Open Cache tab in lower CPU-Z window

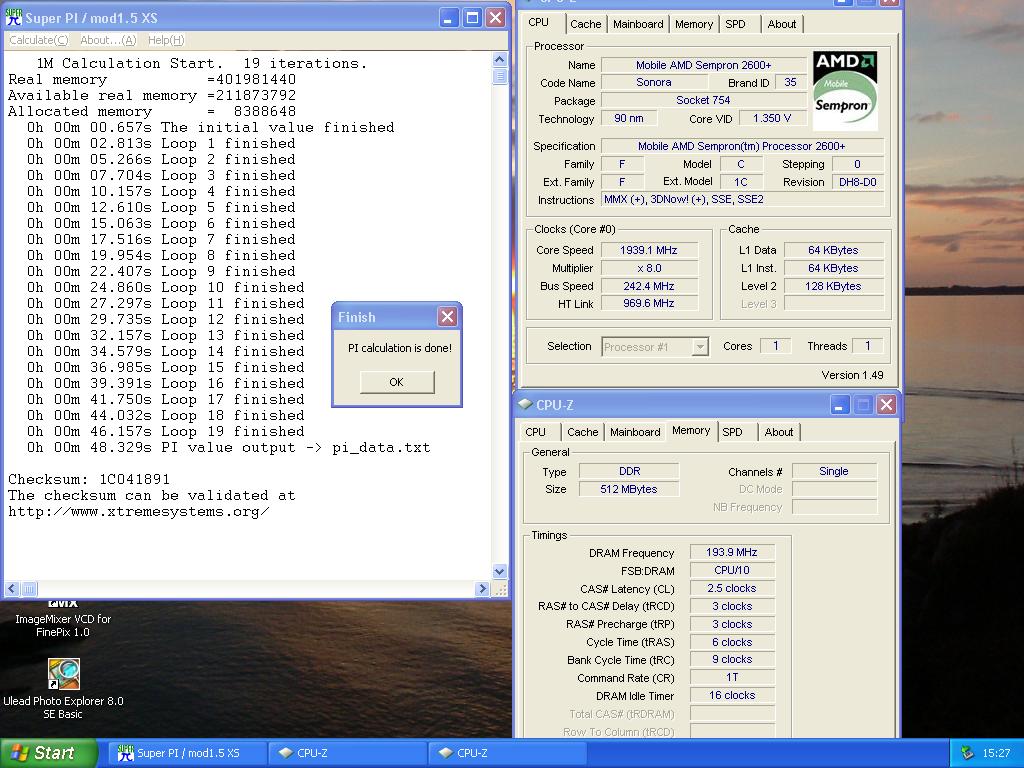[583, 432]
